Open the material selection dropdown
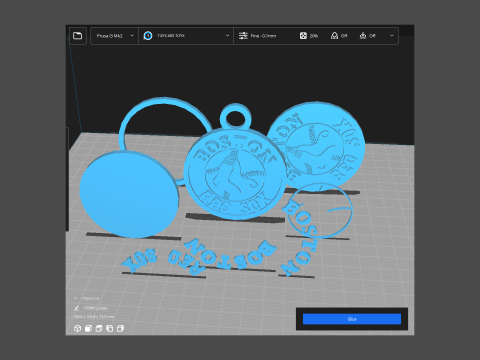 pos(186,36)
